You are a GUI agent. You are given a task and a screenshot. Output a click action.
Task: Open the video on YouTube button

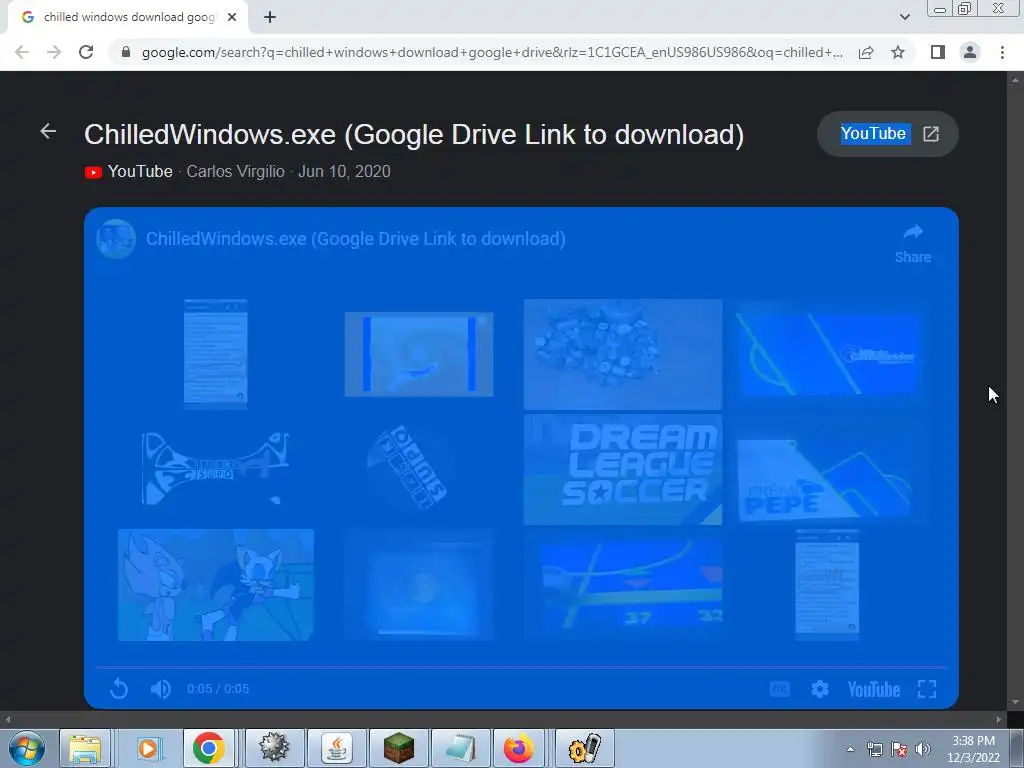[x=888, y=134]
